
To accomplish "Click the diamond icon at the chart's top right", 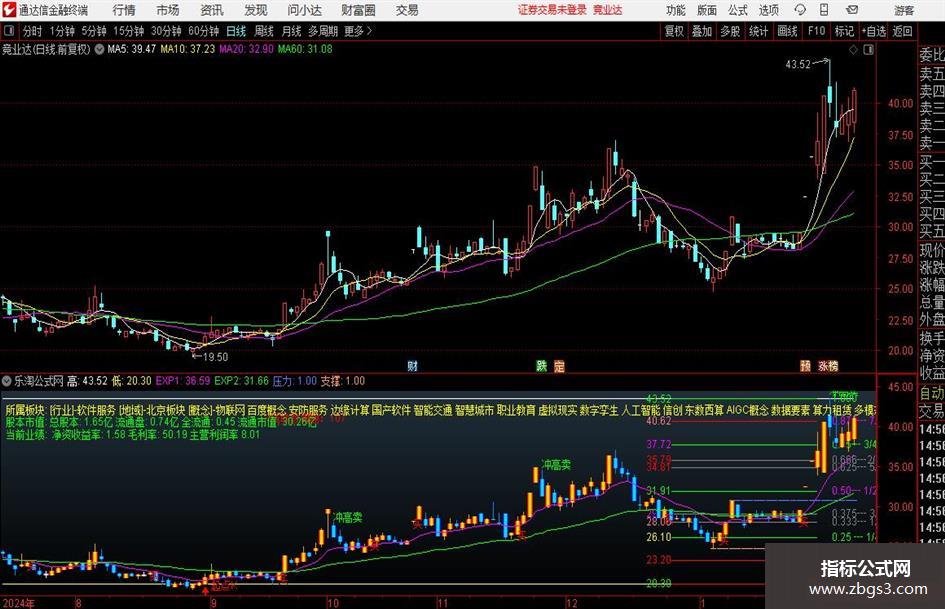I will 853,50.
